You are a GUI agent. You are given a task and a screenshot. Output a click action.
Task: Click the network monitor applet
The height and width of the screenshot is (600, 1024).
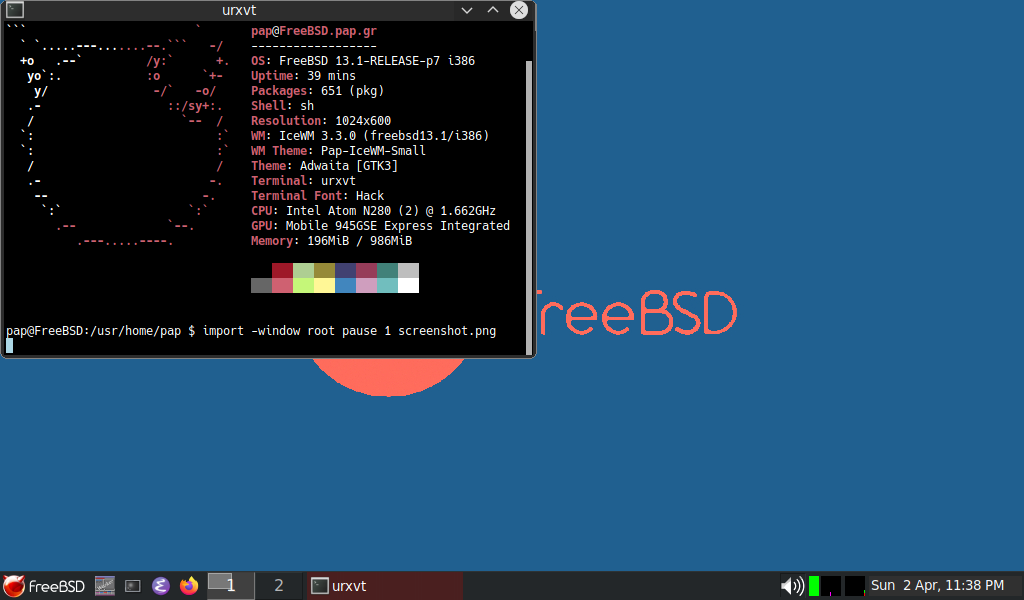pyautogui.click(x=855, y=586)
